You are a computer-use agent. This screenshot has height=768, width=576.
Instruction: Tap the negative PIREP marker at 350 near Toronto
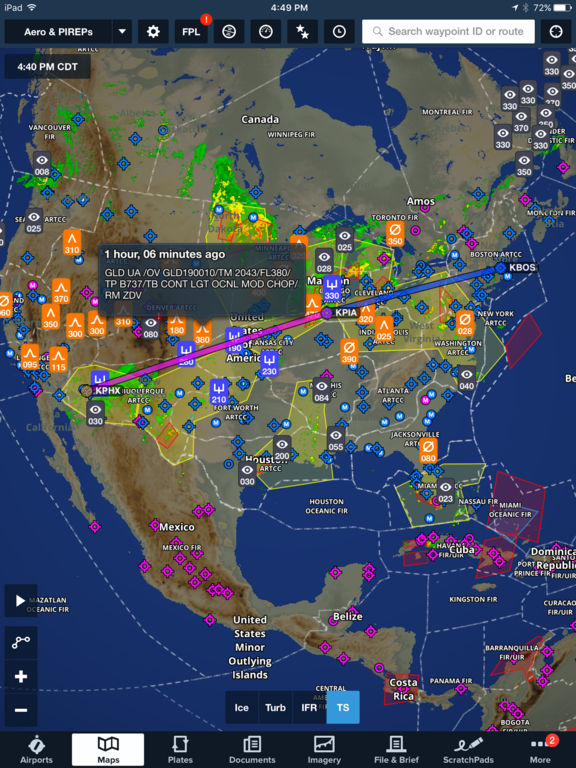395,234
